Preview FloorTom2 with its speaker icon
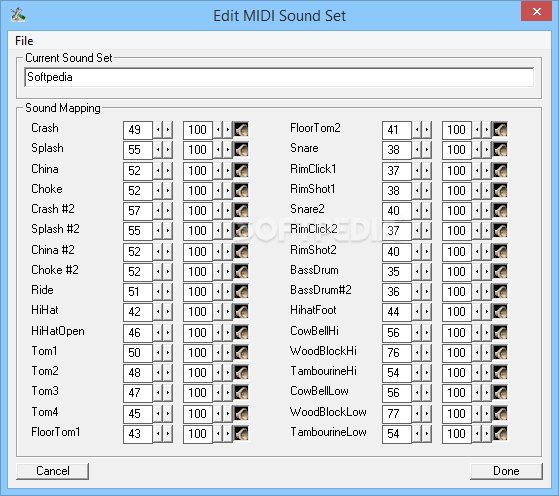The image size is (559, 496). click(500, 130)
